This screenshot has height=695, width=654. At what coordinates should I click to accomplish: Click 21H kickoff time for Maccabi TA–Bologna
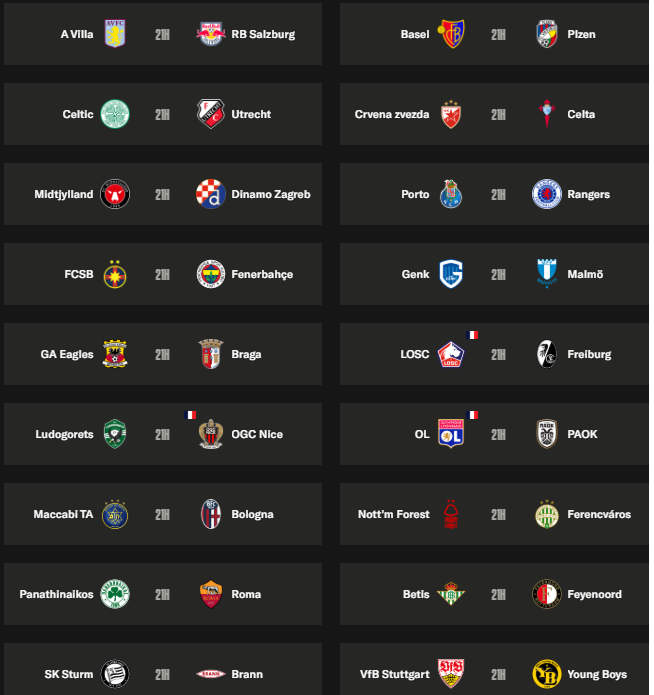tap(162, 514)
